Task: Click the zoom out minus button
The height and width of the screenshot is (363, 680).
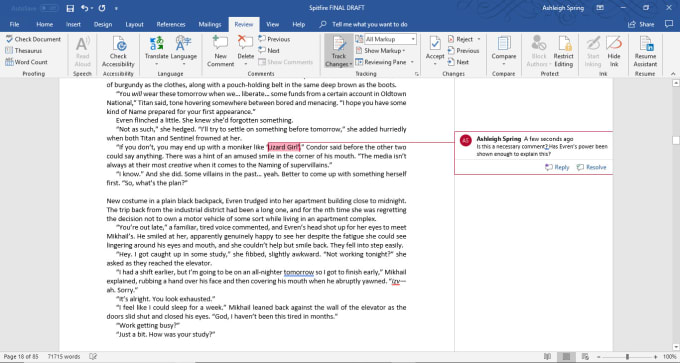Action: 599,356
